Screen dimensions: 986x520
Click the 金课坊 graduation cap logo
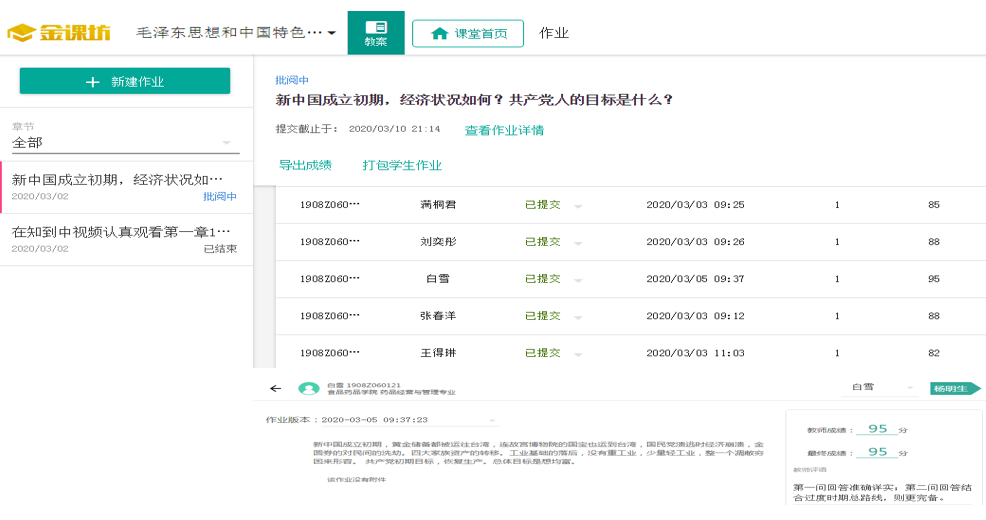click(22, 33)
